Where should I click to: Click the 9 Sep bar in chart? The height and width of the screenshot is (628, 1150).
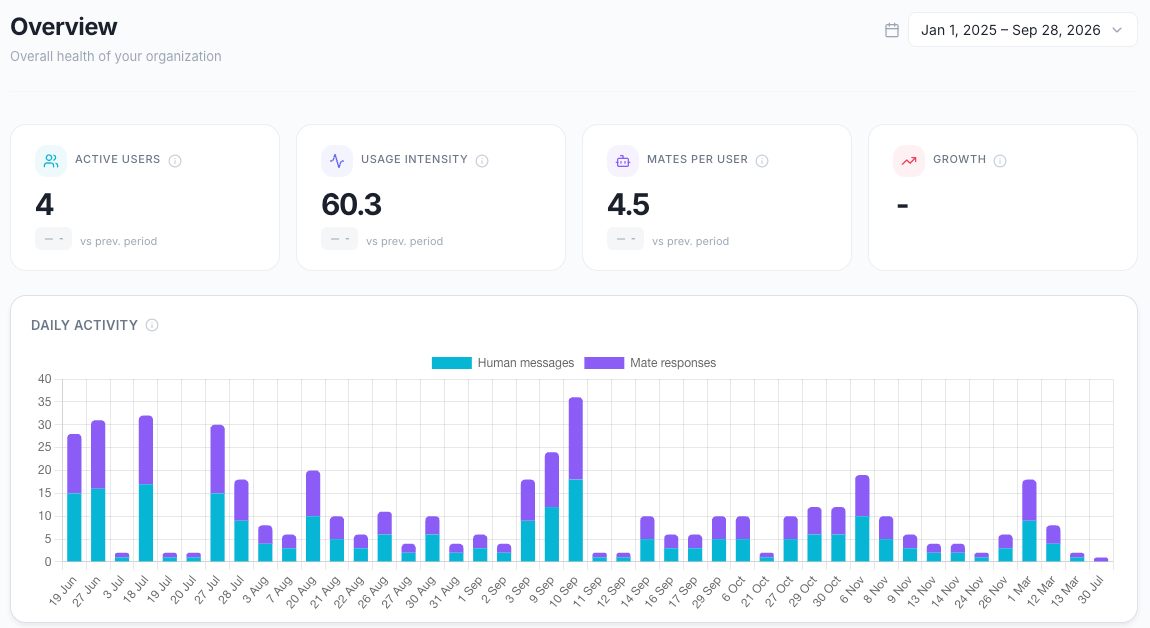[552, 507]
